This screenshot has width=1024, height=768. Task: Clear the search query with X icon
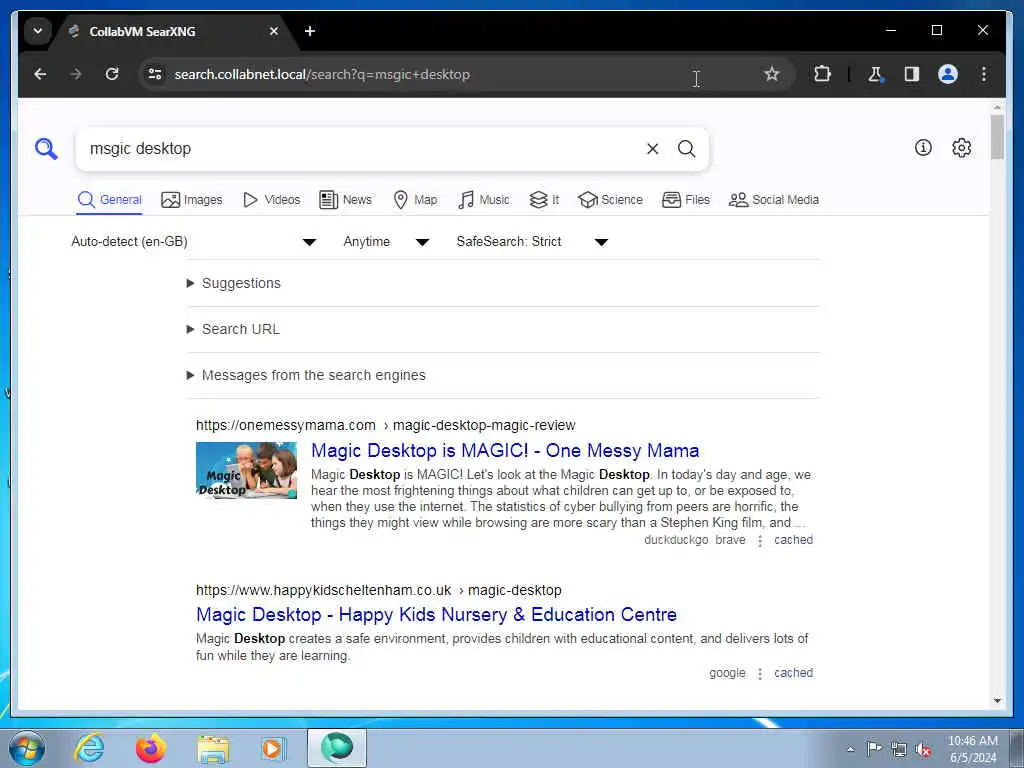tap(652, 149)
